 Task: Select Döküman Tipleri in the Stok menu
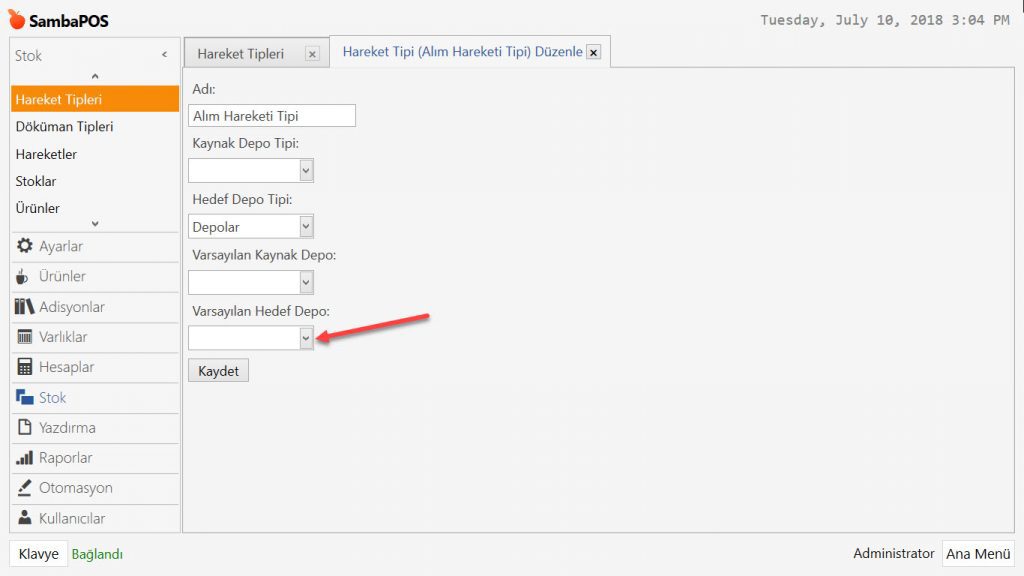pyautogui.click(x=64, y=127)
